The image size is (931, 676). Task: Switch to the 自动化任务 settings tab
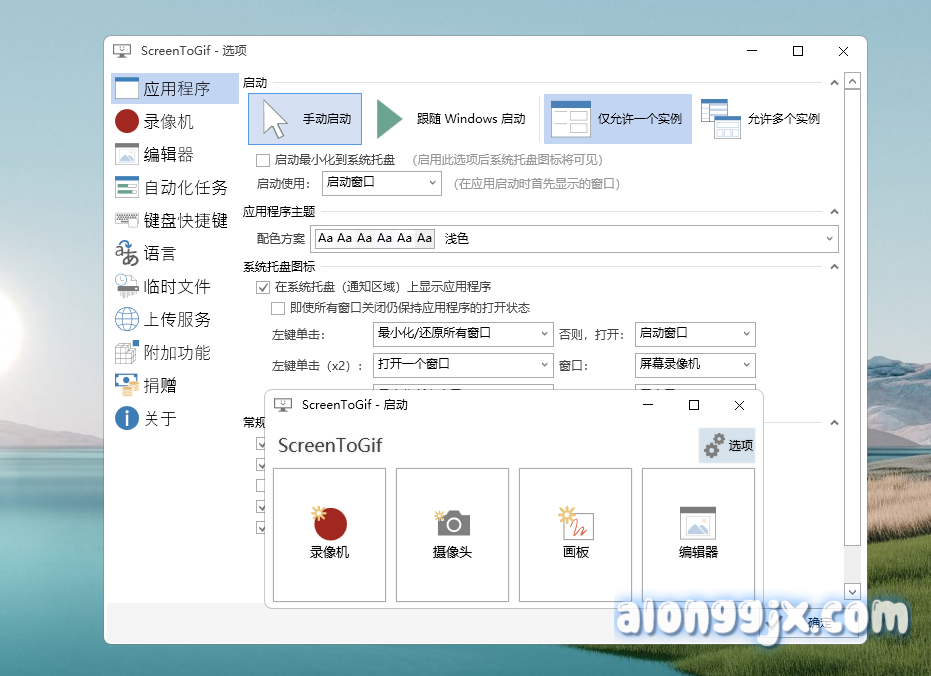[185, 188]
